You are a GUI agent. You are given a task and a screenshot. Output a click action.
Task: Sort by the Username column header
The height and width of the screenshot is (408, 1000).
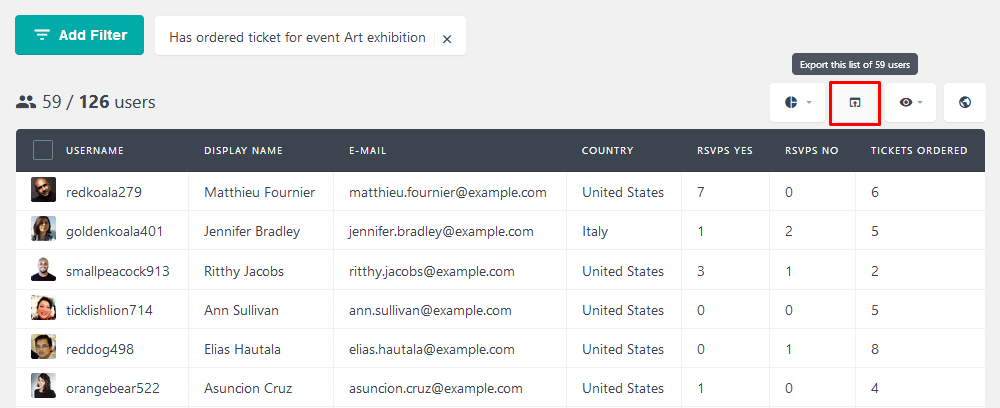[x=95, y=151]
